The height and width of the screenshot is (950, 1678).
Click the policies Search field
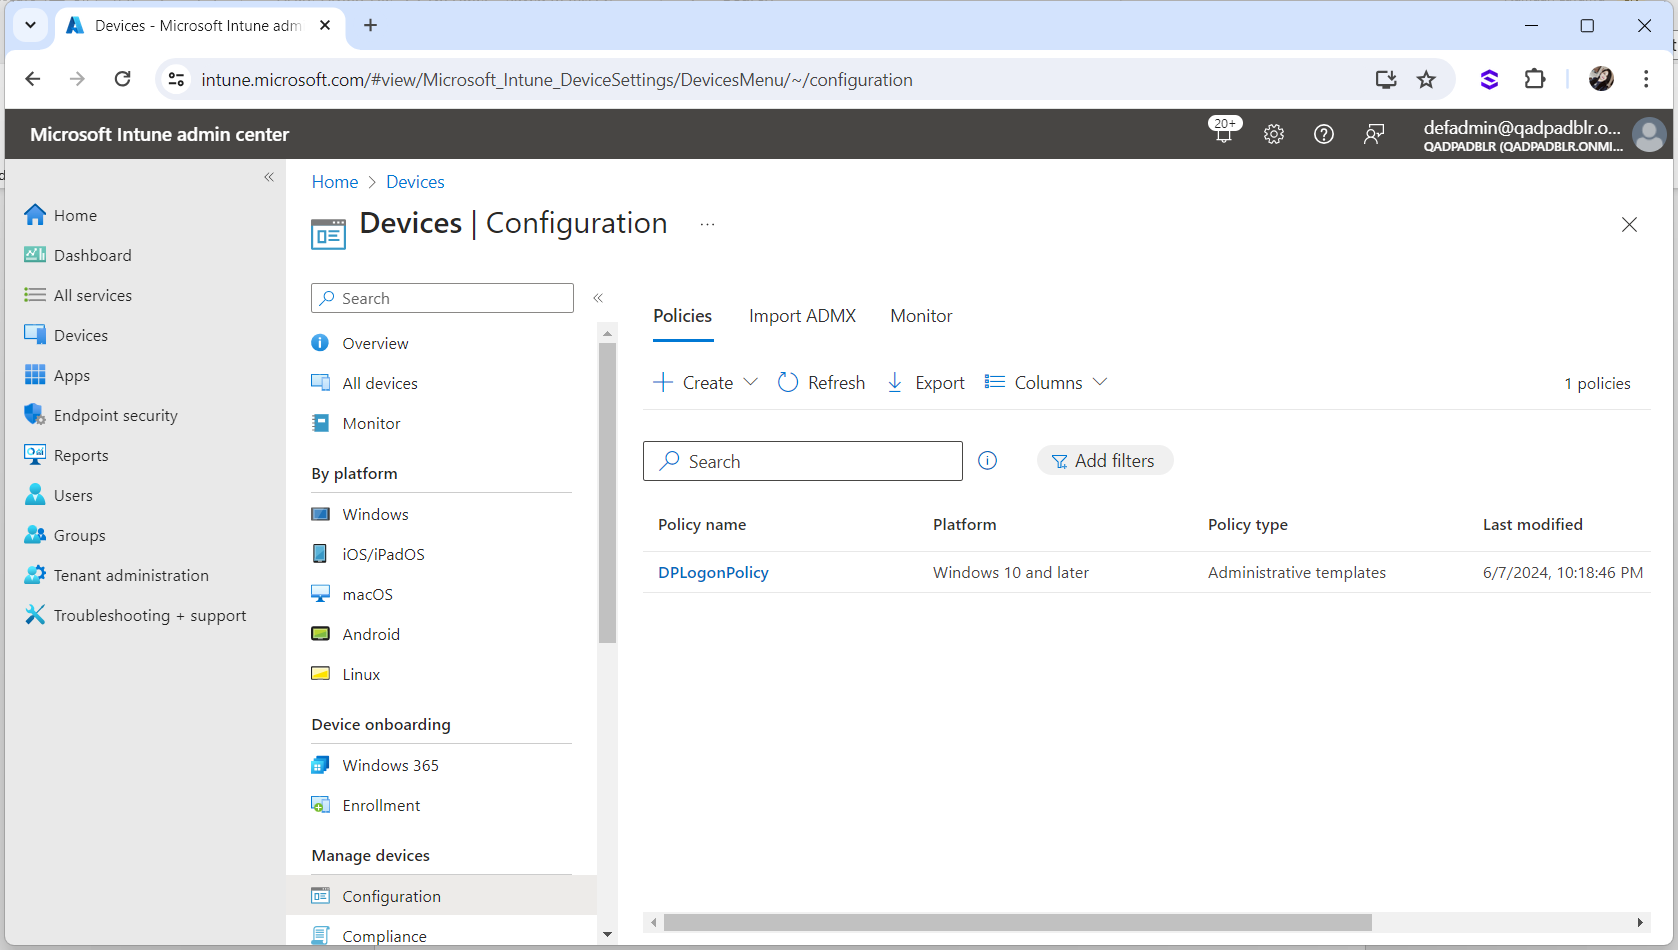pos(803,461)
